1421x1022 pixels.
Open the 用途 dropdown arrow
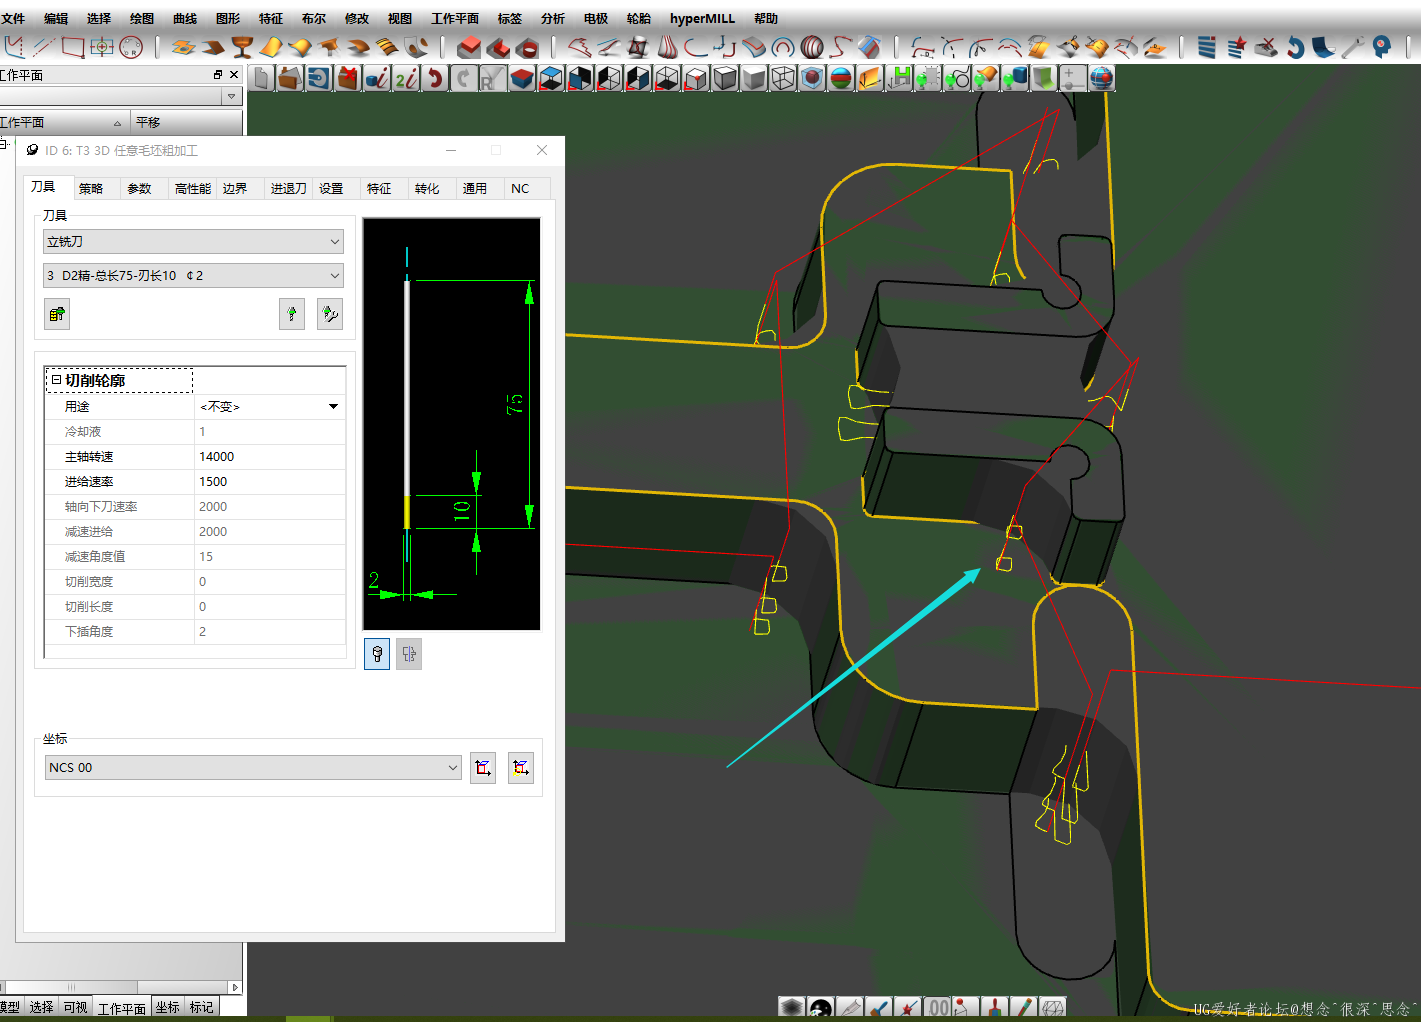[334, 406]
